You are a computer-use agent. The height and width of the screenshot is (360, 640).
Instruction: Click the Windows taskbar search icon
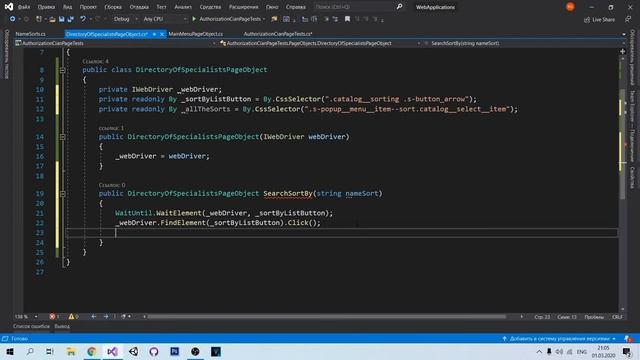click(30, 351)
